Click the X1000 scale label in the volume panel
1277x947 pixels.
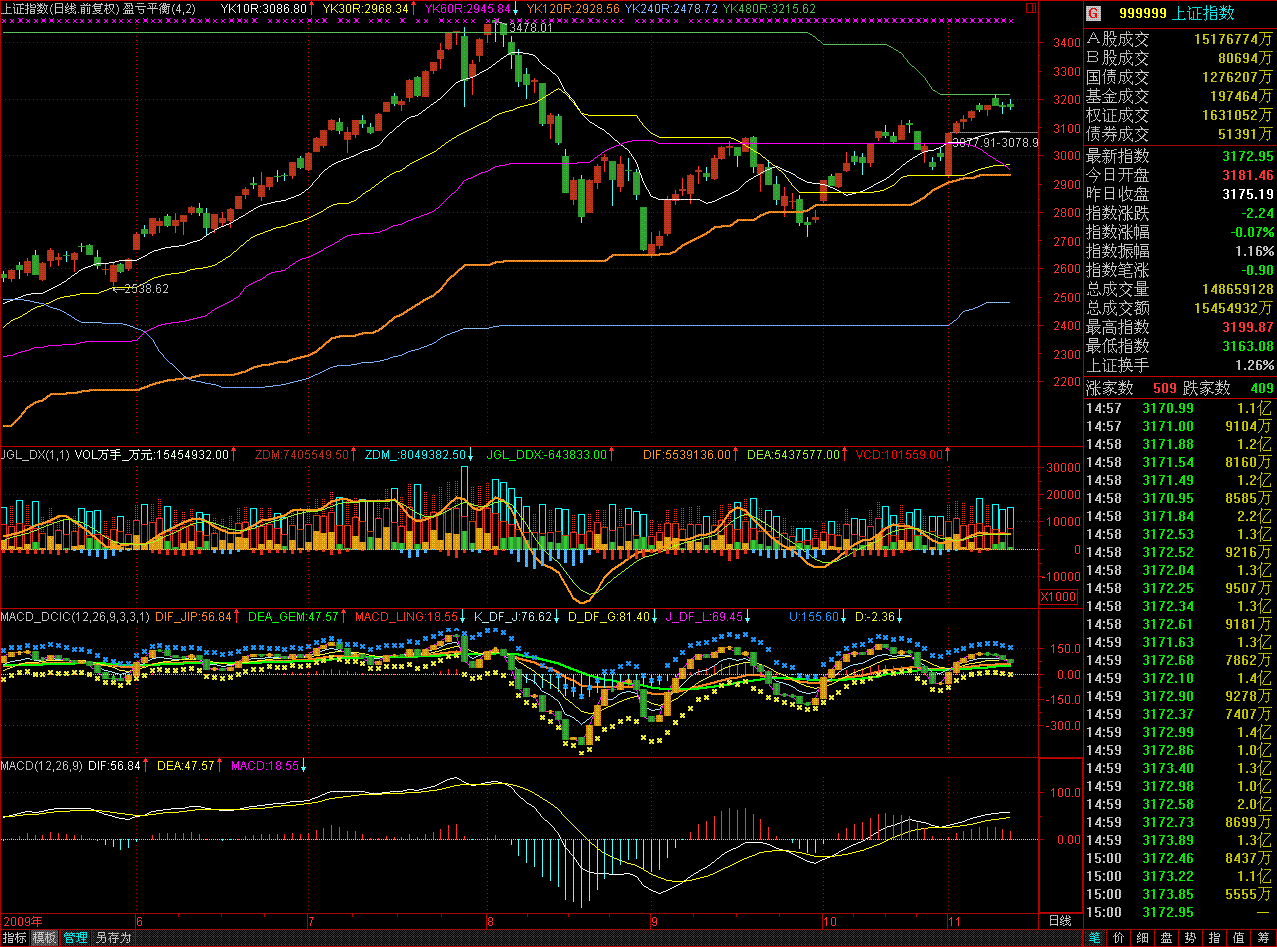pyautogui.click(x=1058, y=597)
